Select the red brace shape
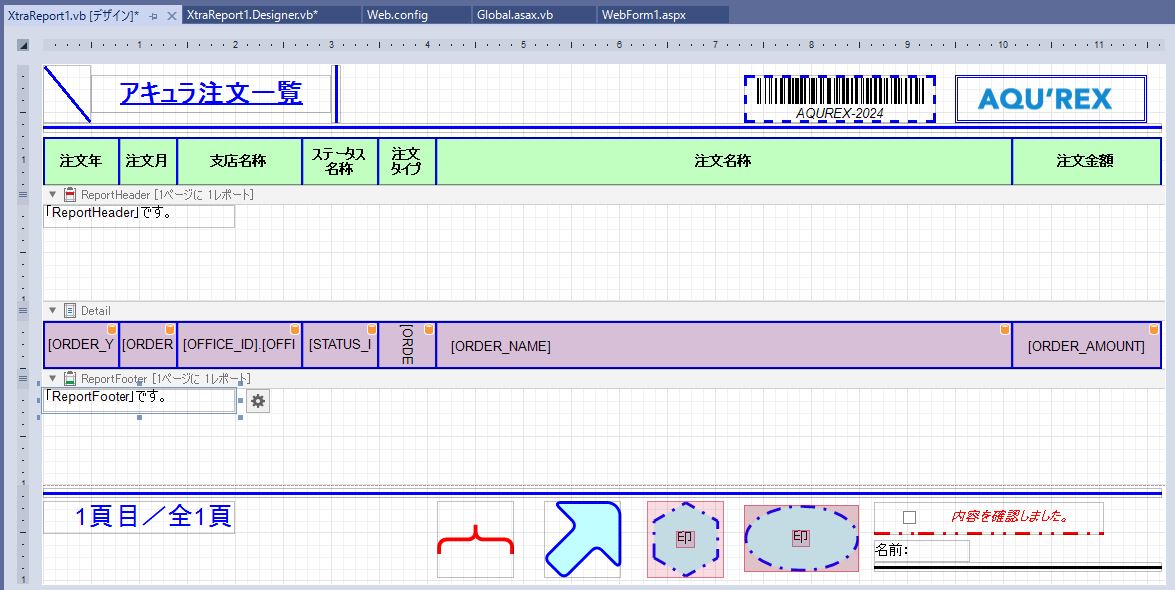Screen dimensions: 1175x590 coord(475,540)
